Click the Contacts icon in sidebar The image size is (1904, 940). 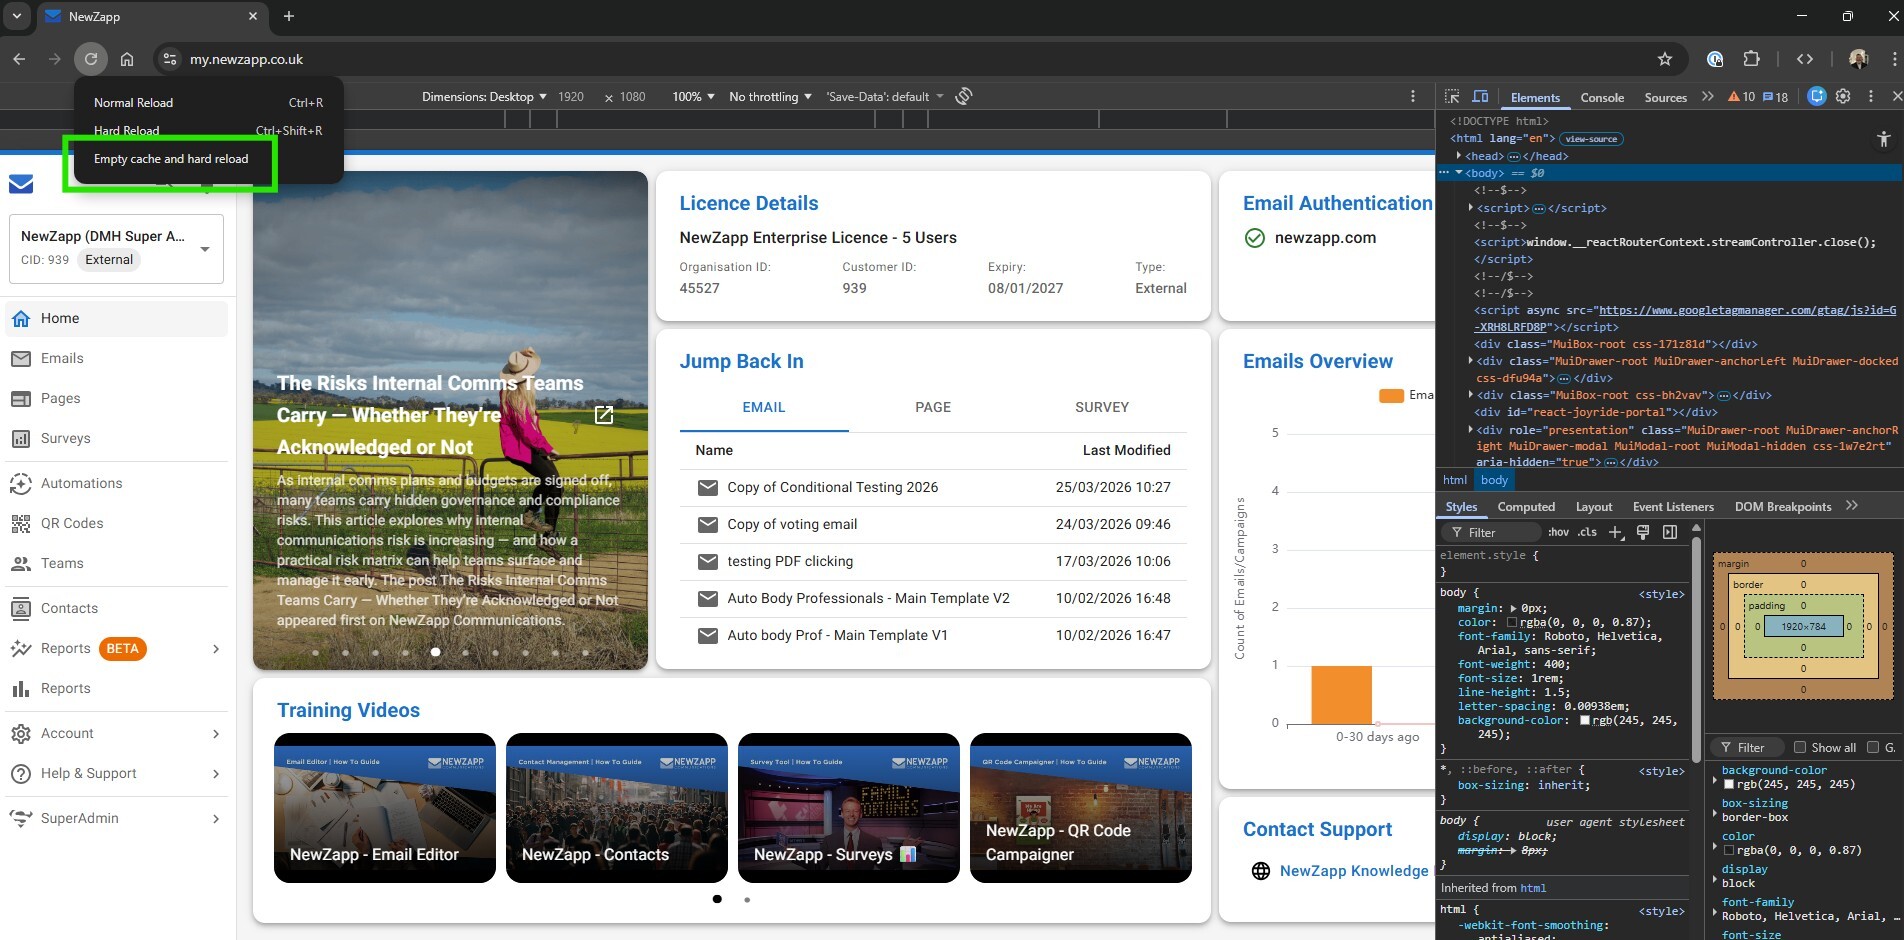point(20,609)
